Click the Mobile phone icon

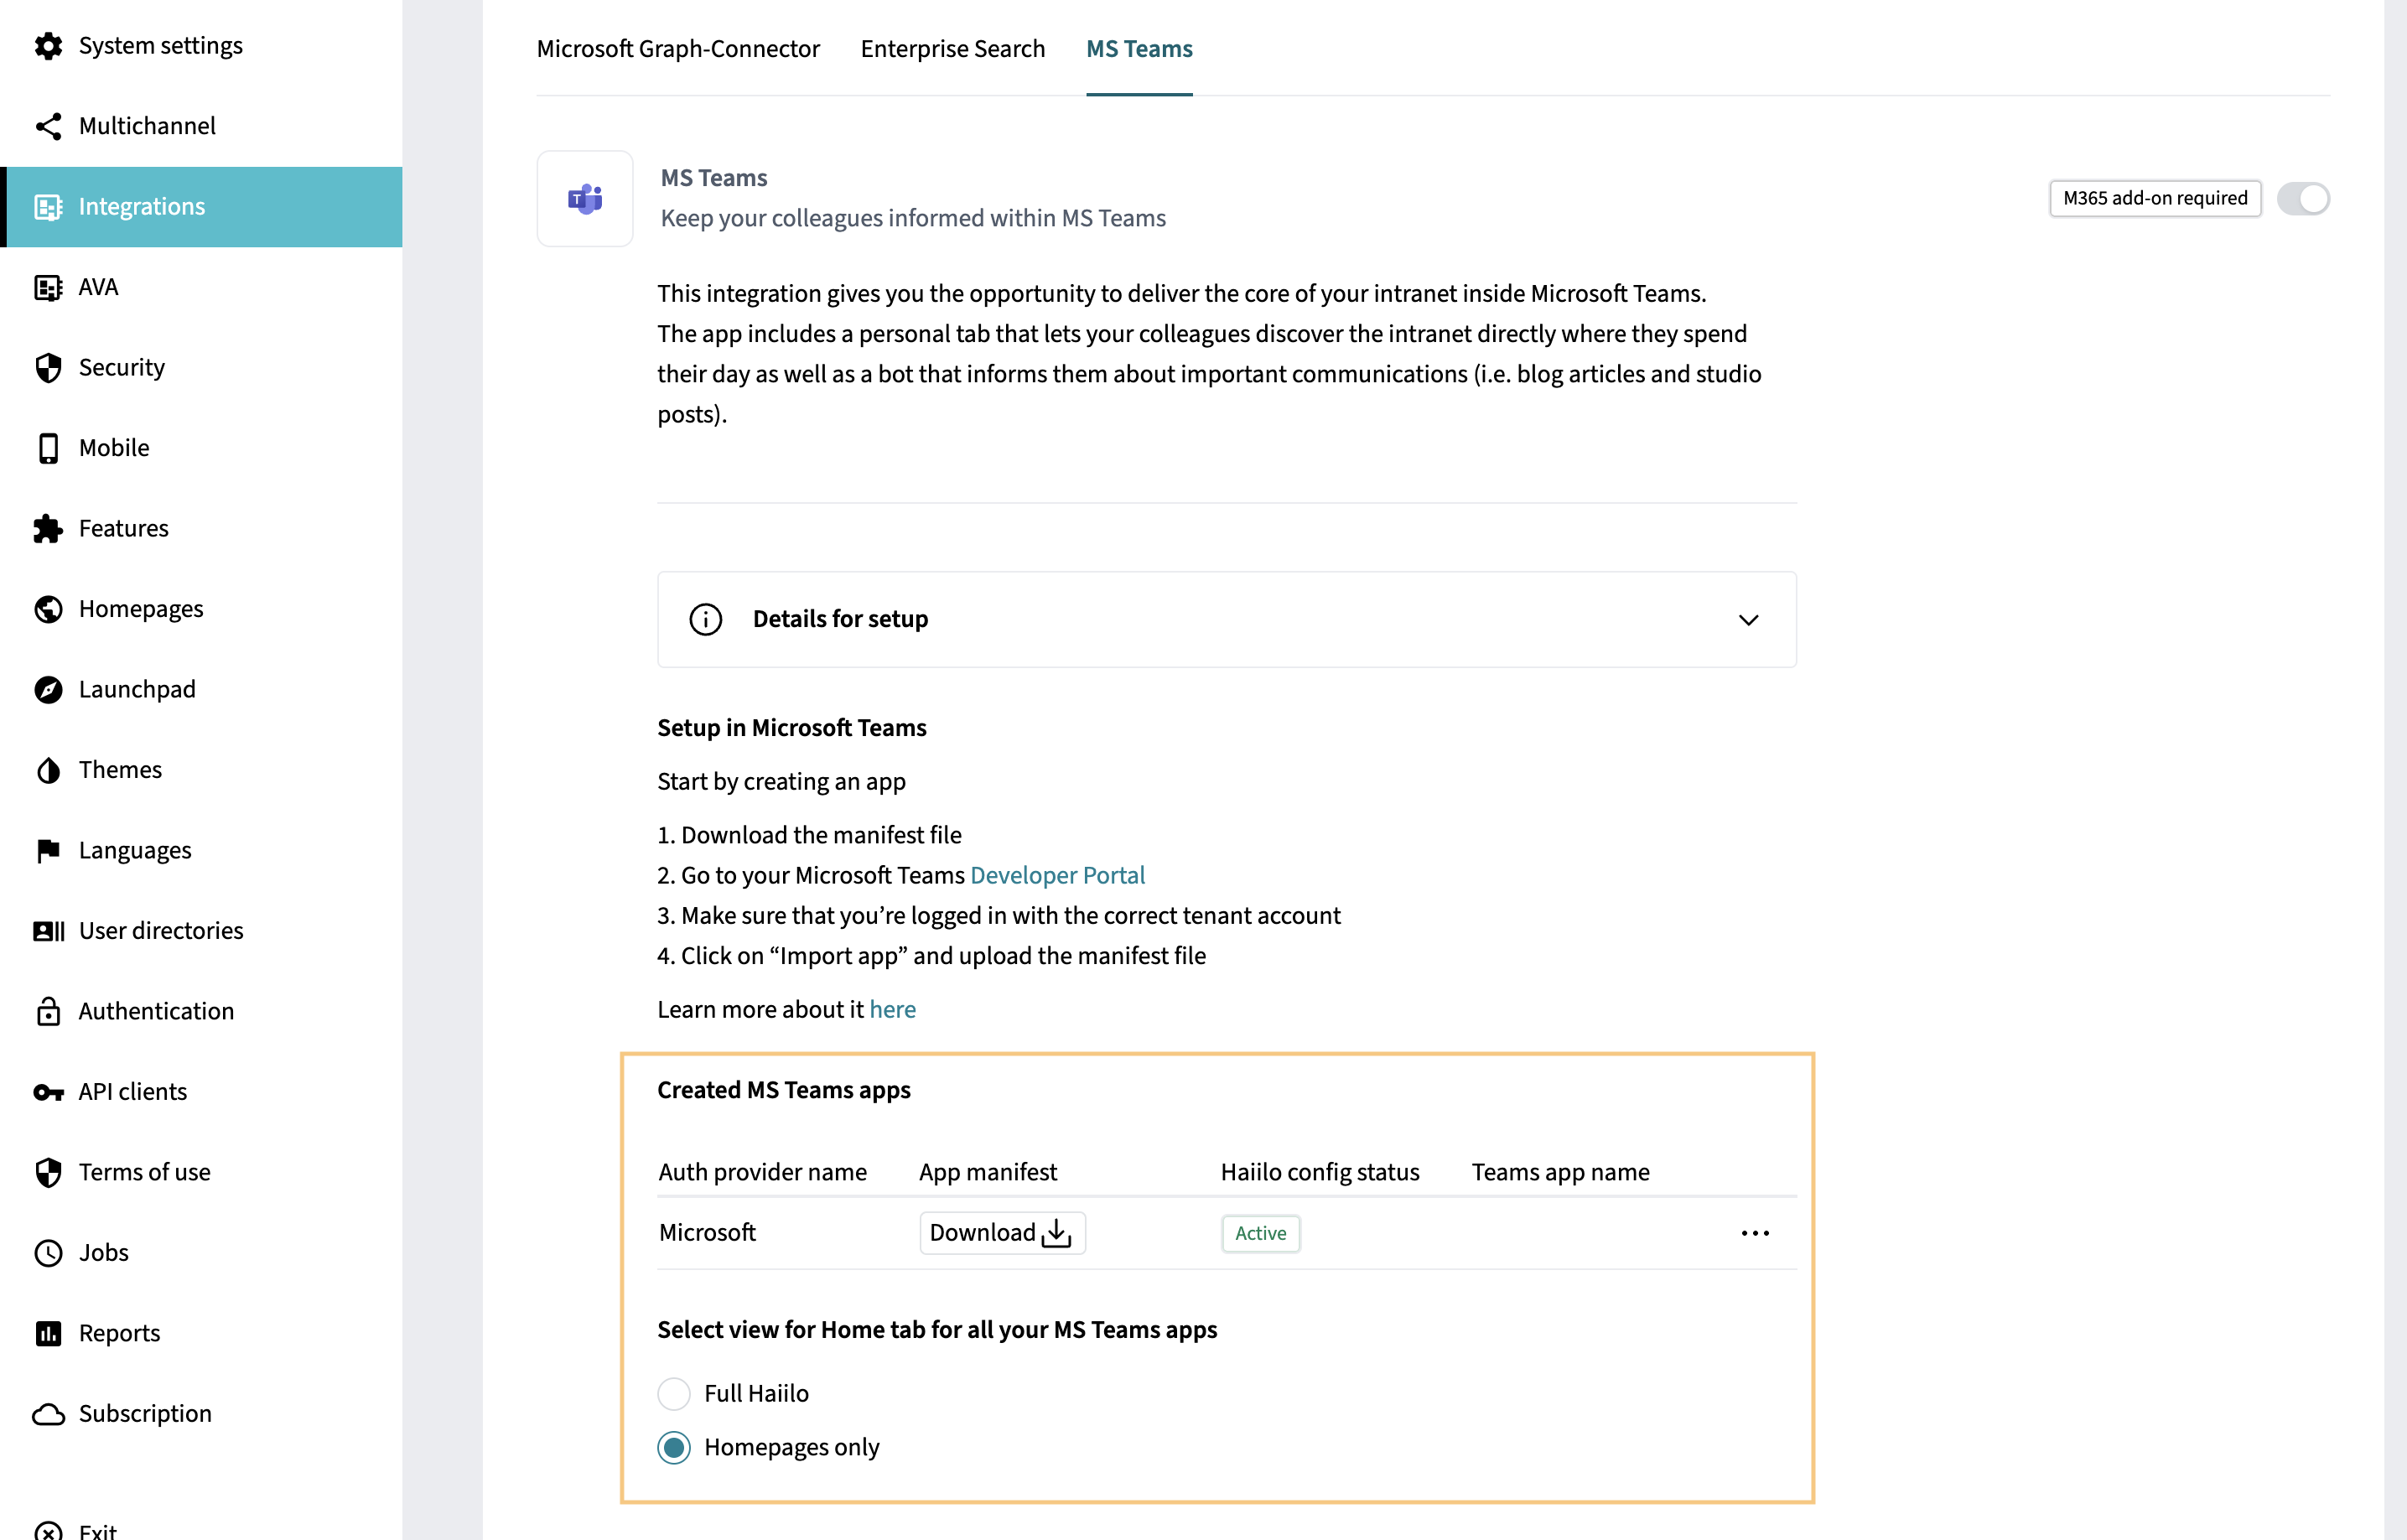click(x=48, y=448)
